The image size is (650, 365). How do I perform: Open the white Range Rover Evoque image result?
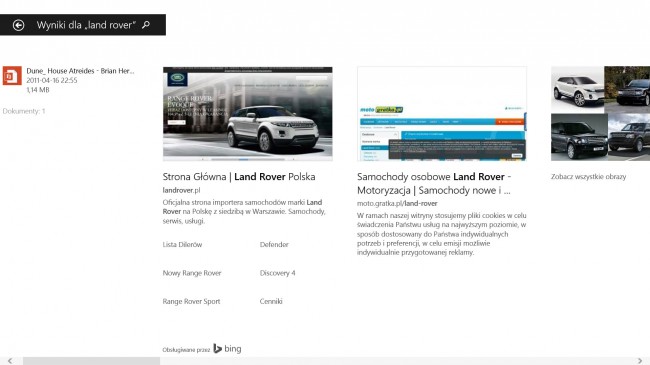point(577,89)
